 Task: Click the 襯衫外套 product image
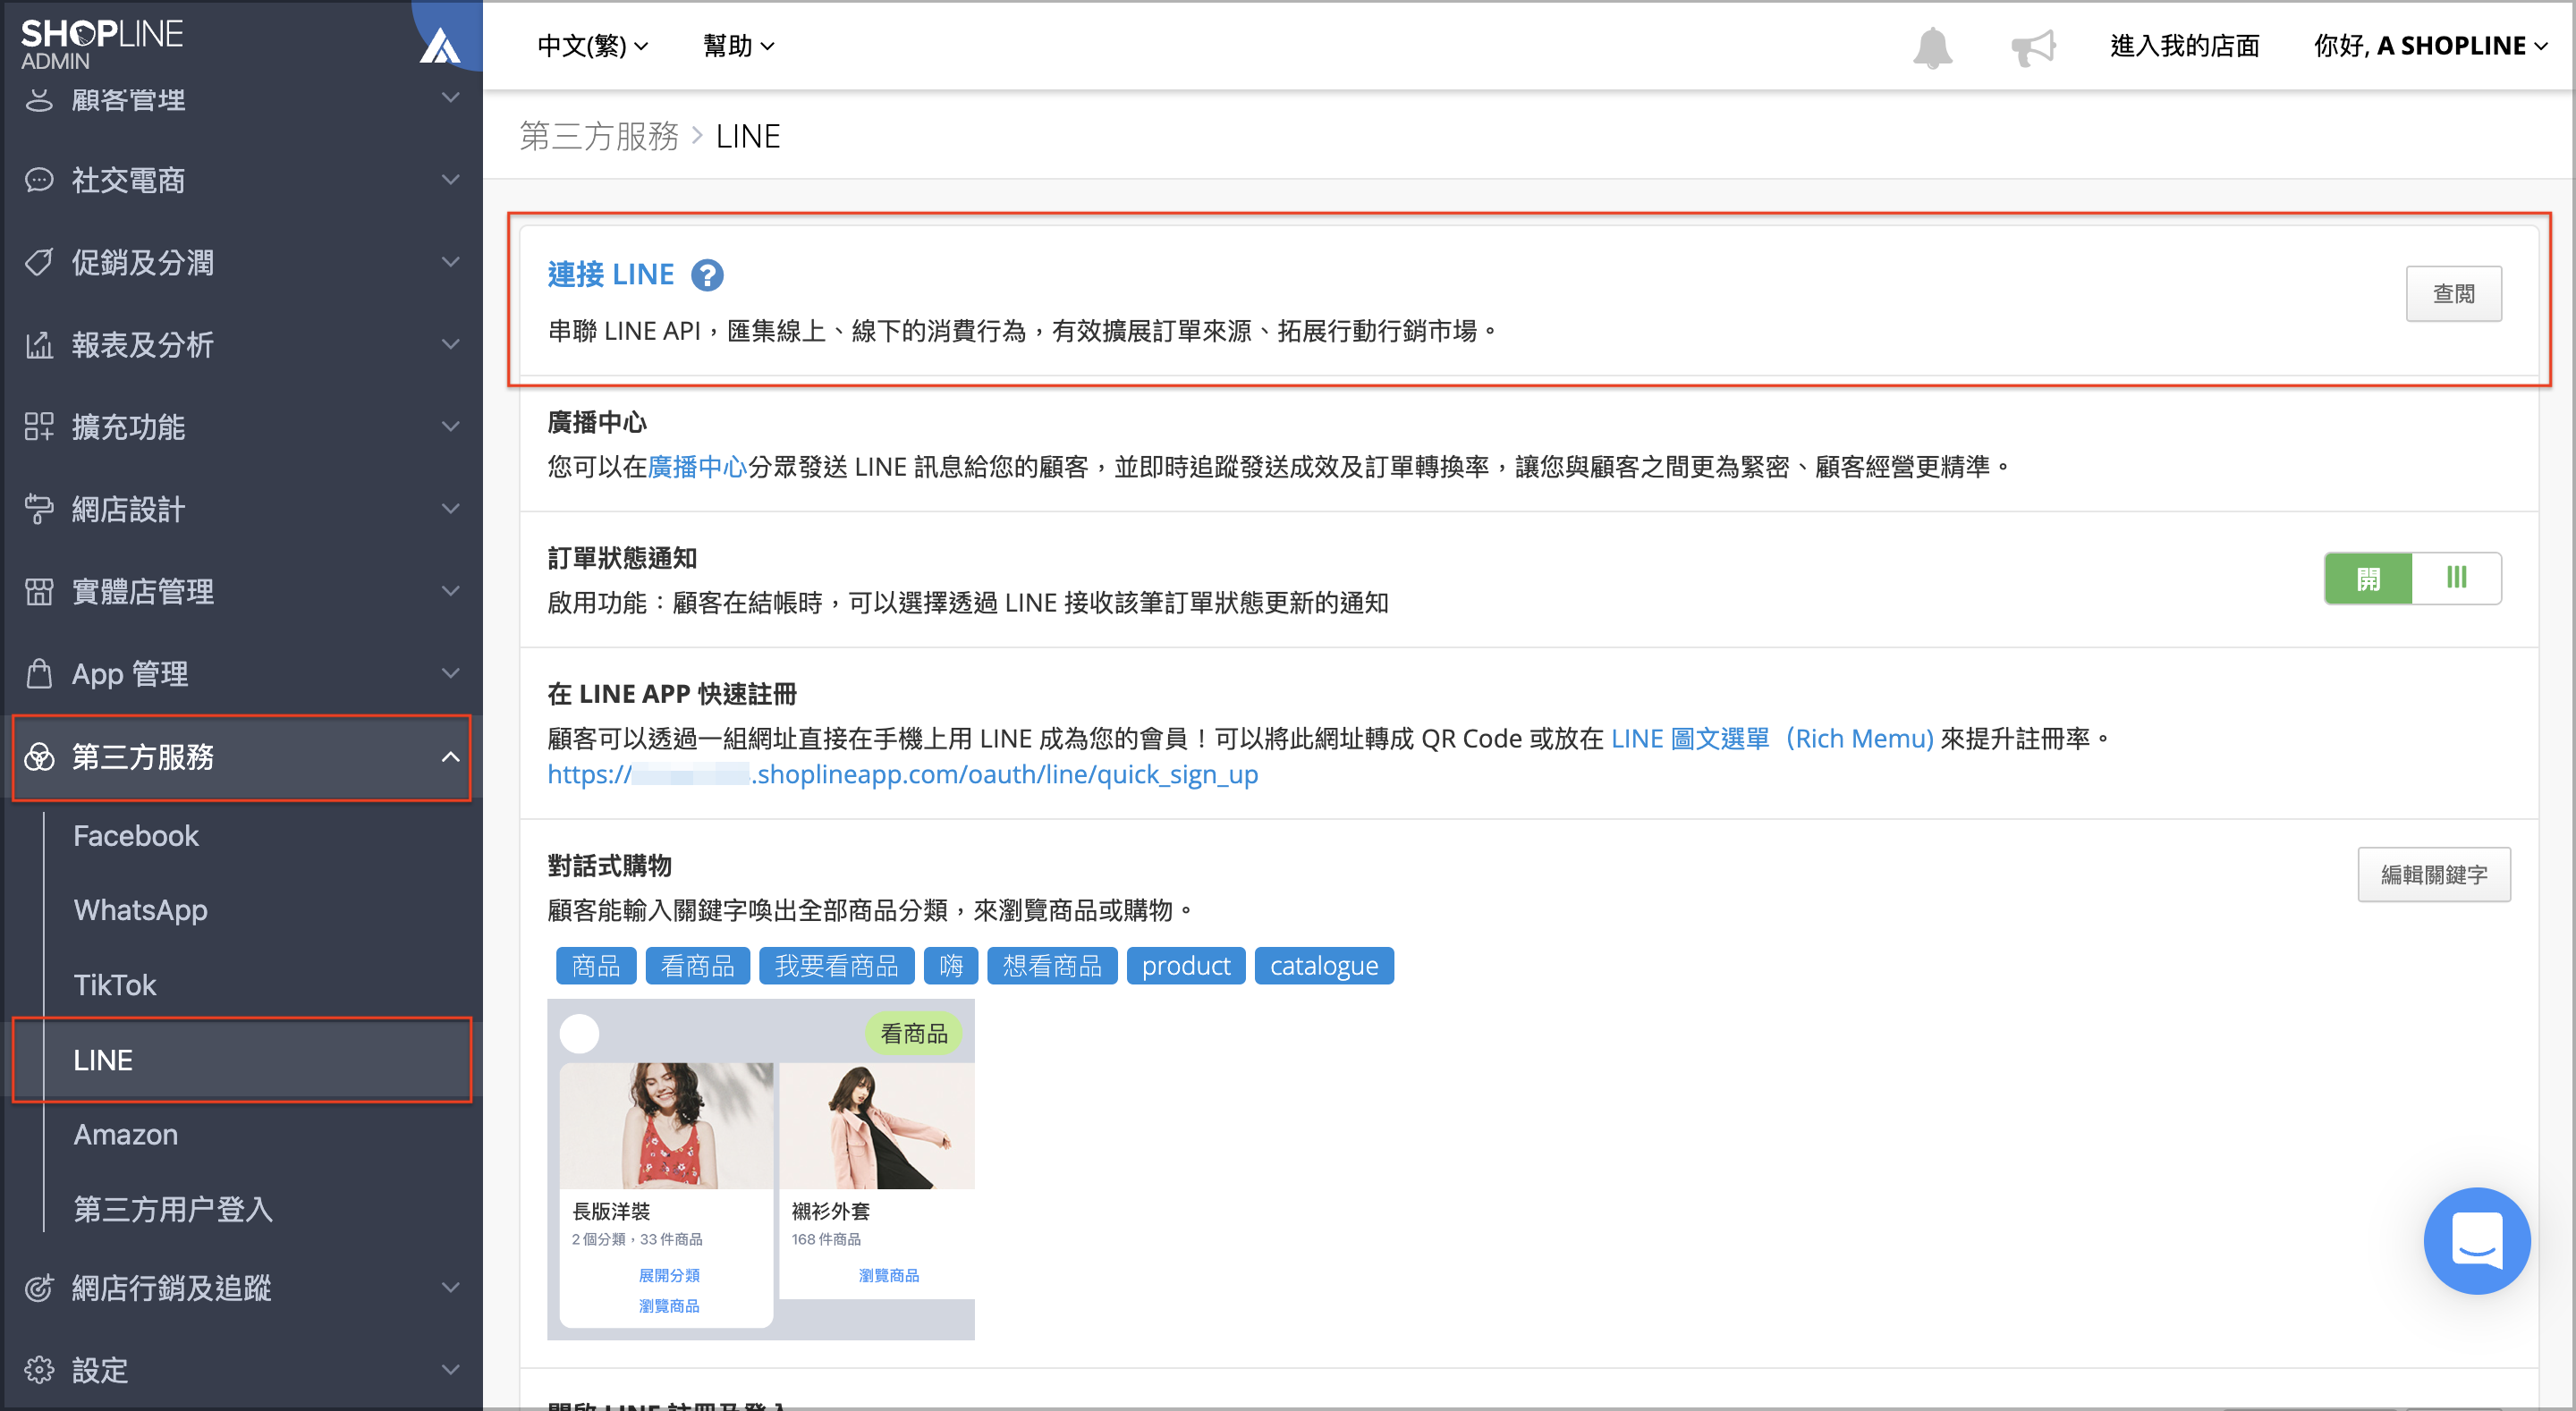coord(876,1125)
